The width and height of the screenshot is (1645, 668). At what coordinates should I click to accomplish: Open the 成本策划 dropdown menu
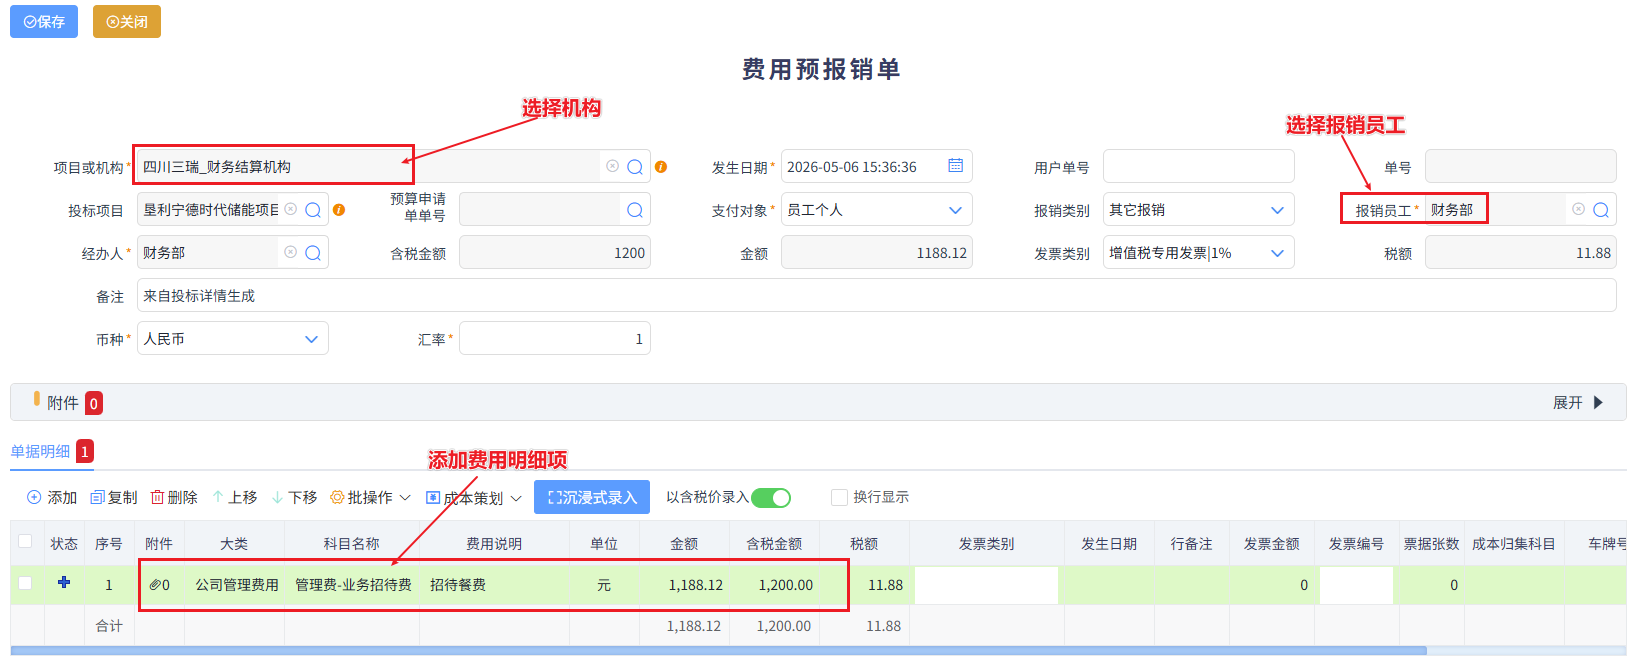[473, 497]
